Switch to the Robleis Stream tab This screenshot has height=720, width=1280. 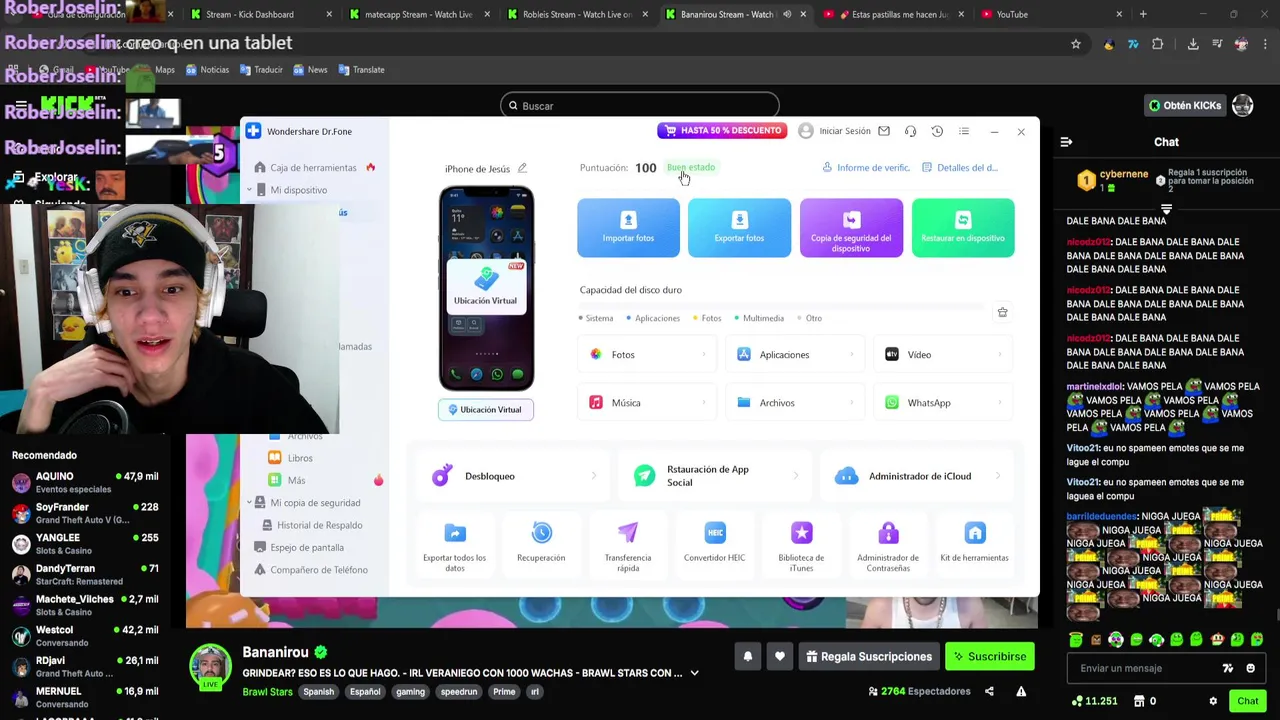point(576,15)
